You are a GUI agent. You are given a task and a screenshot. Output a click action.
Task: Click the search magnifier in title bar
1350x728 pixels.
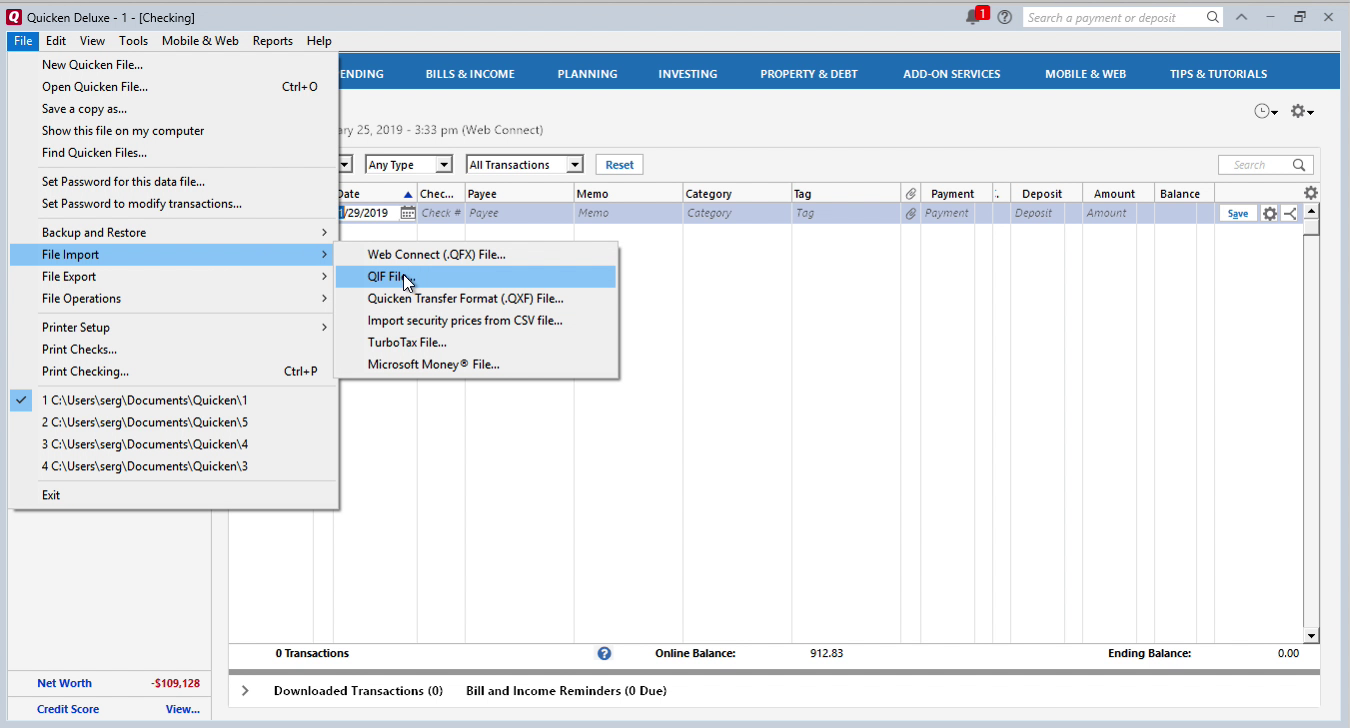(1212, 17)
